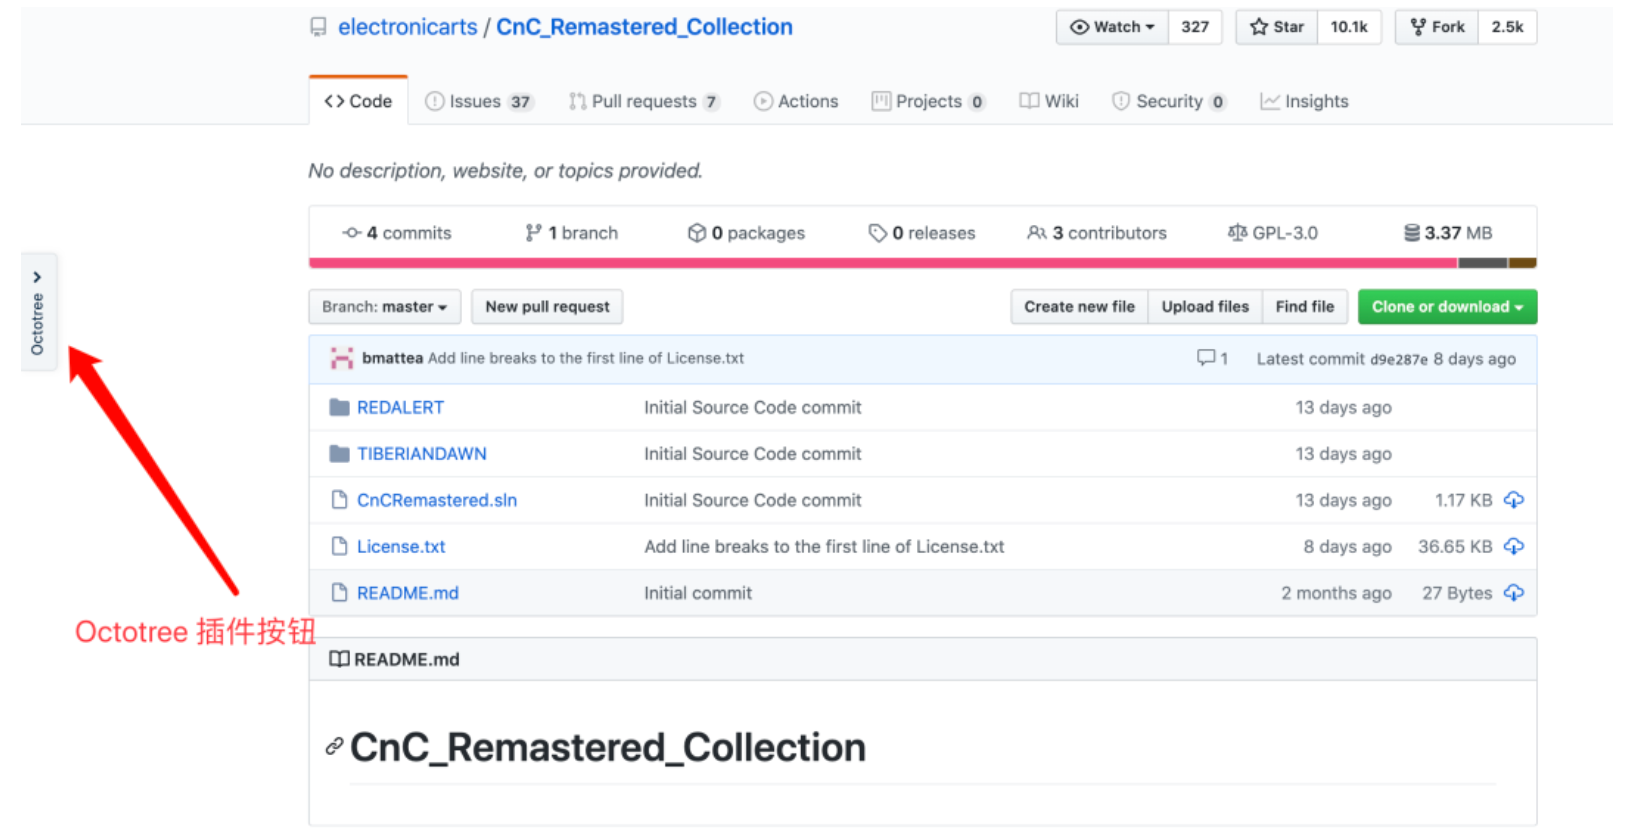This screenshot has width=1627, height=832.
Task: Click the heading anchor link icon
Action: click(334, 746)
